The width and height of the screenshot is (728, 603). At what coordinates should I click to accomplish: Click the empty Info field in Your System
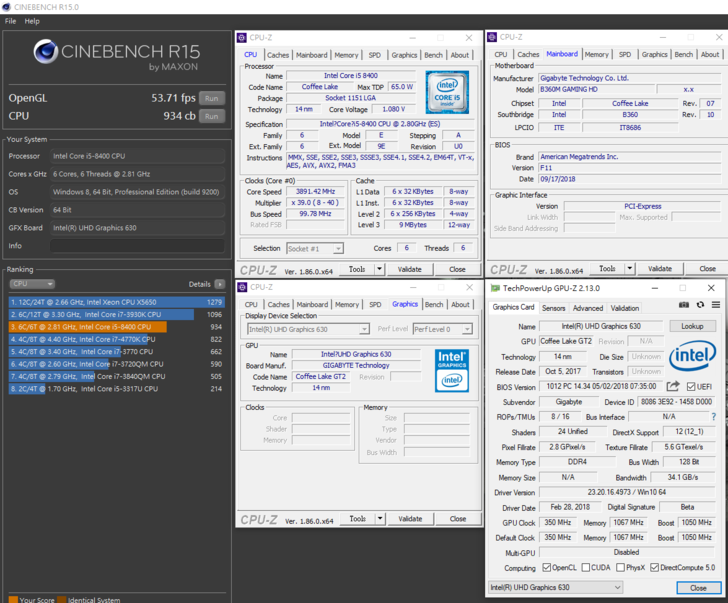pos(138,245)
